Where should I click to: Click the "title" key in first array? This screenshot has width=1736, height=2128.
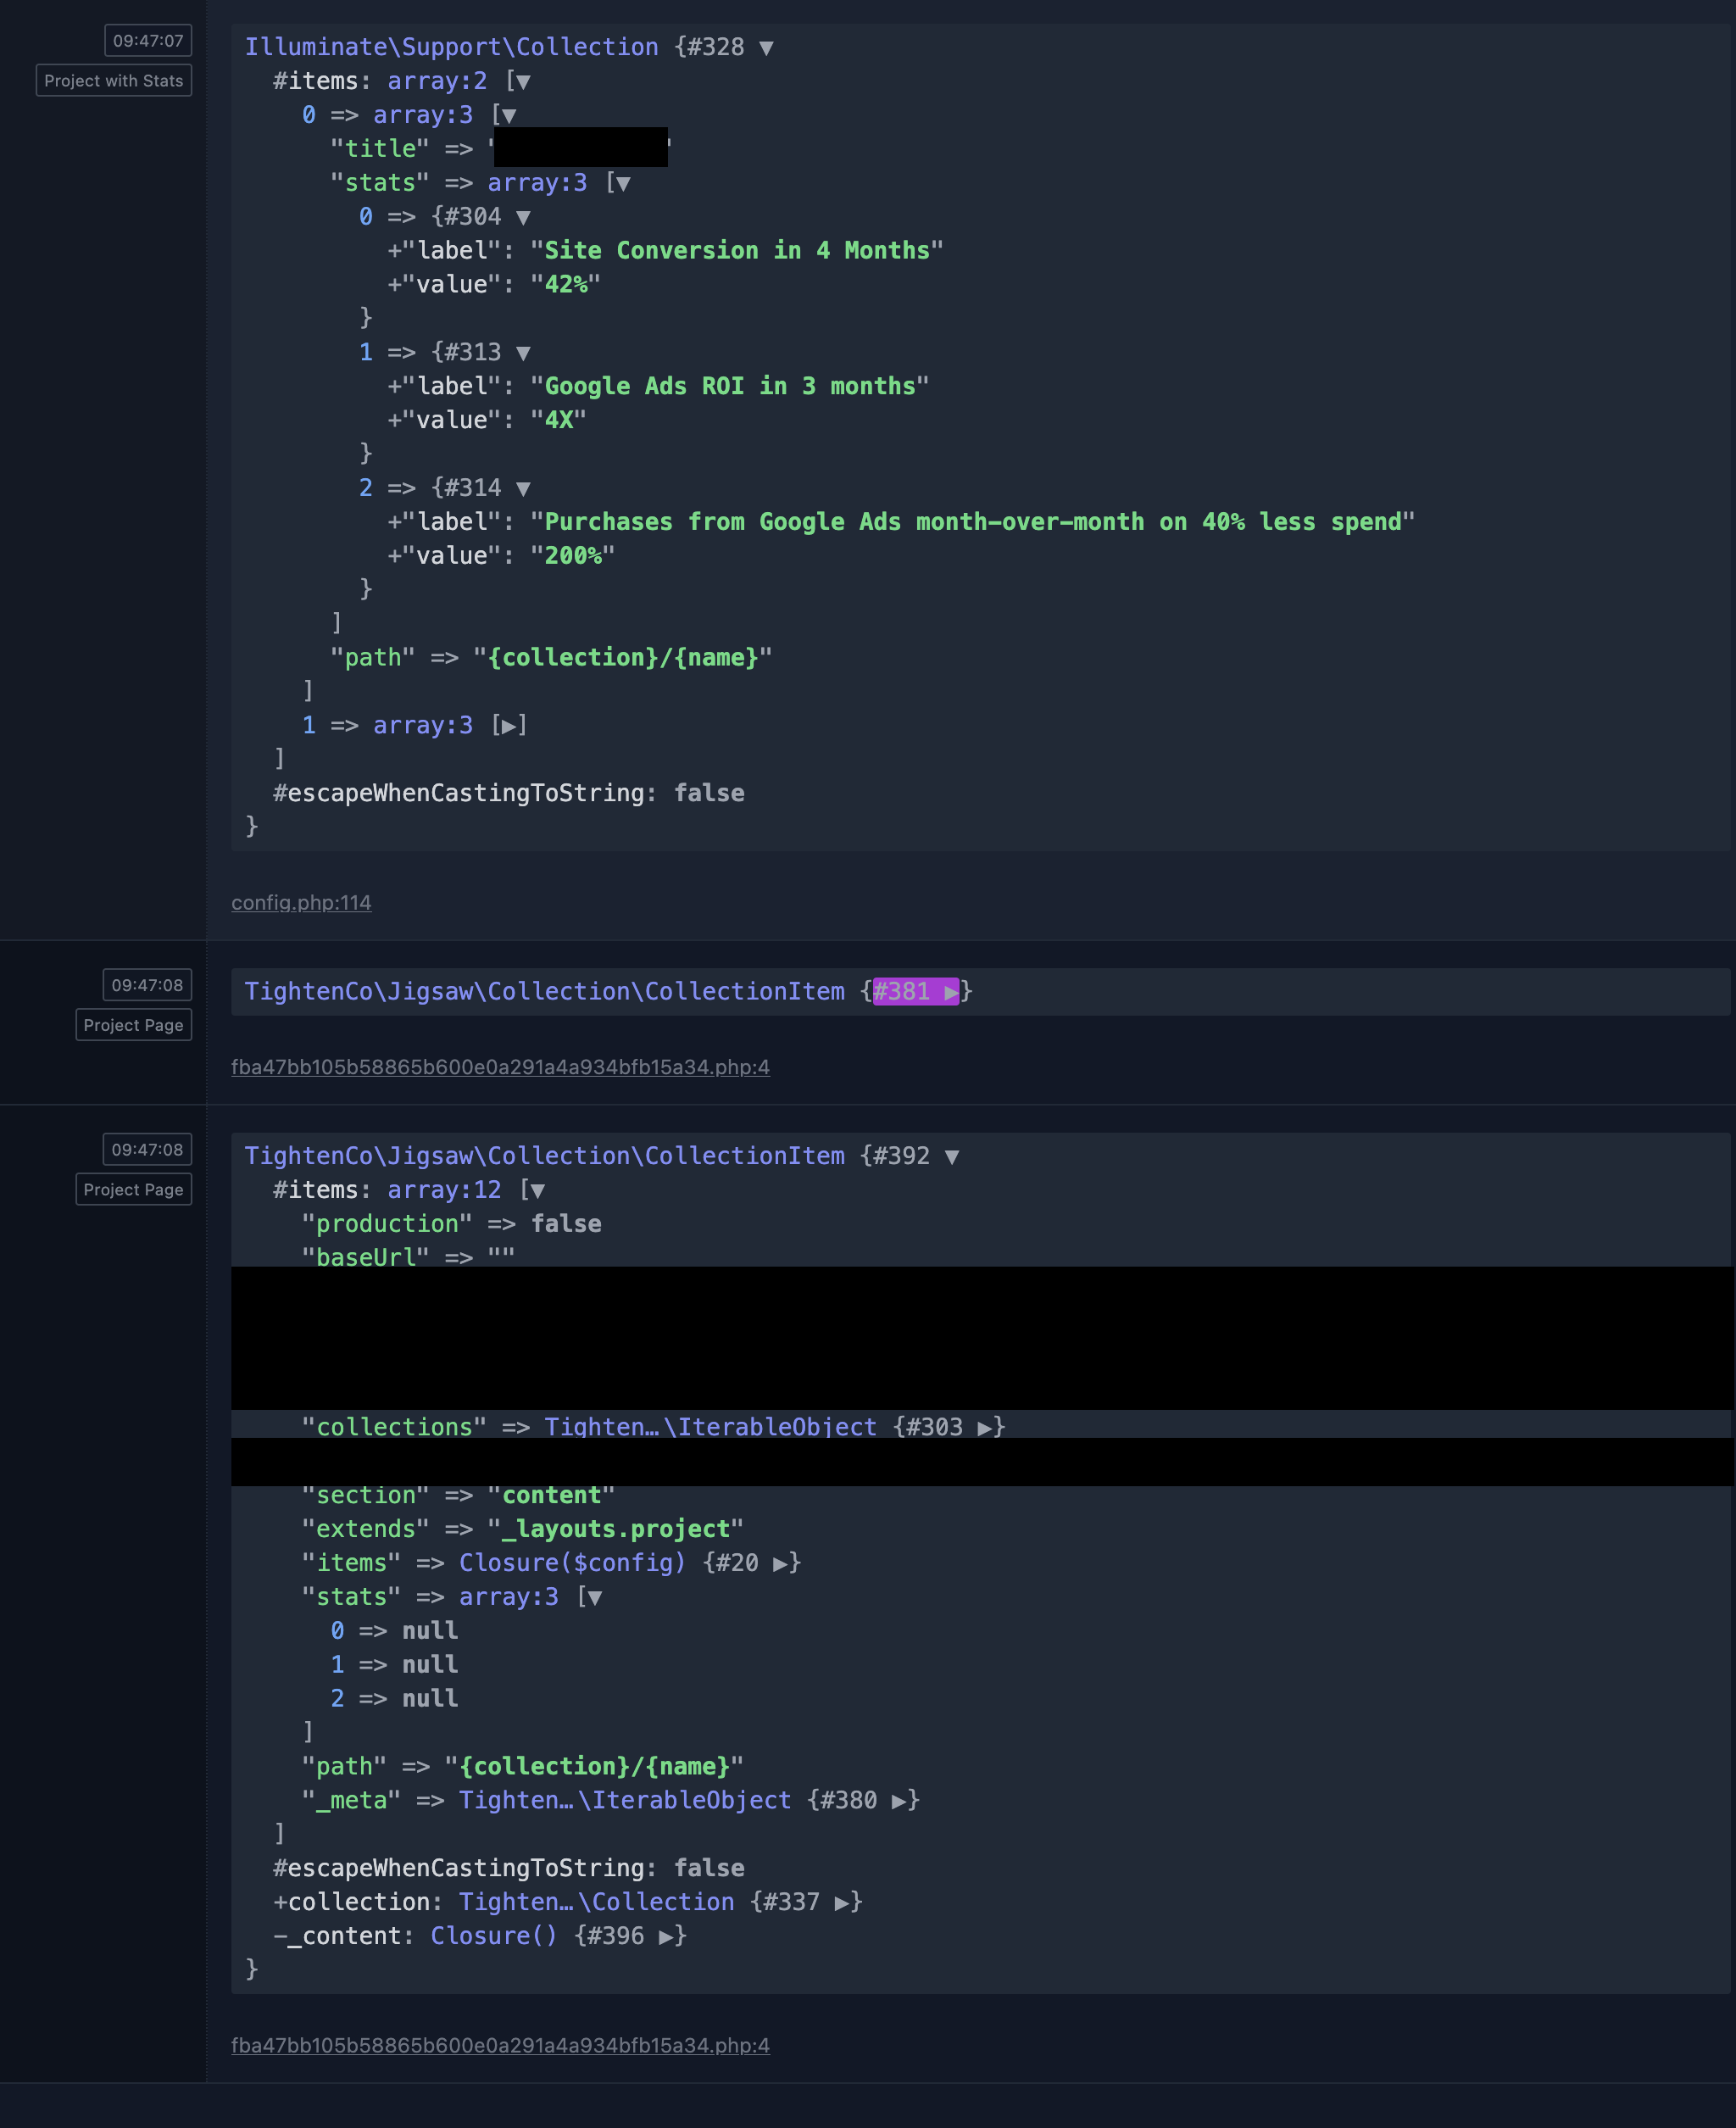[380, 149]
